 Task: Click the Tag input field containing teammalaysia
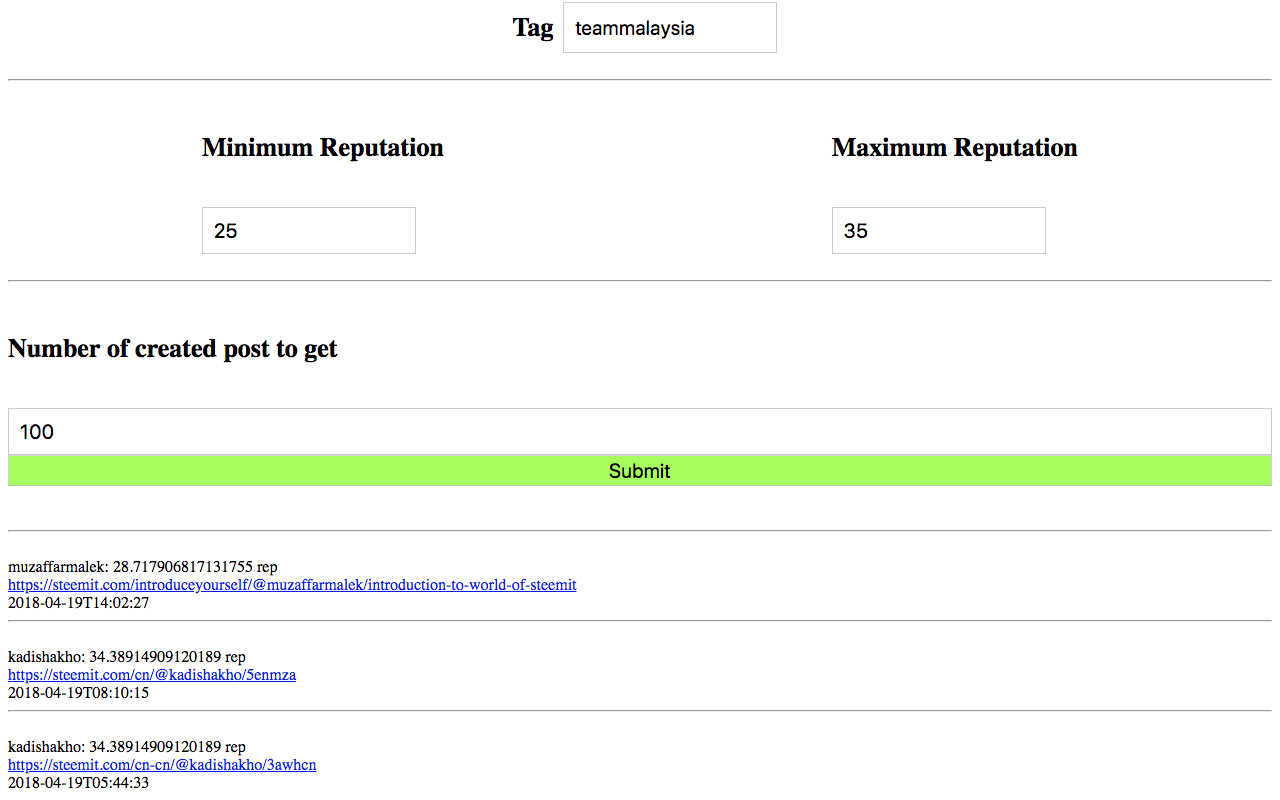pos(669,28)
